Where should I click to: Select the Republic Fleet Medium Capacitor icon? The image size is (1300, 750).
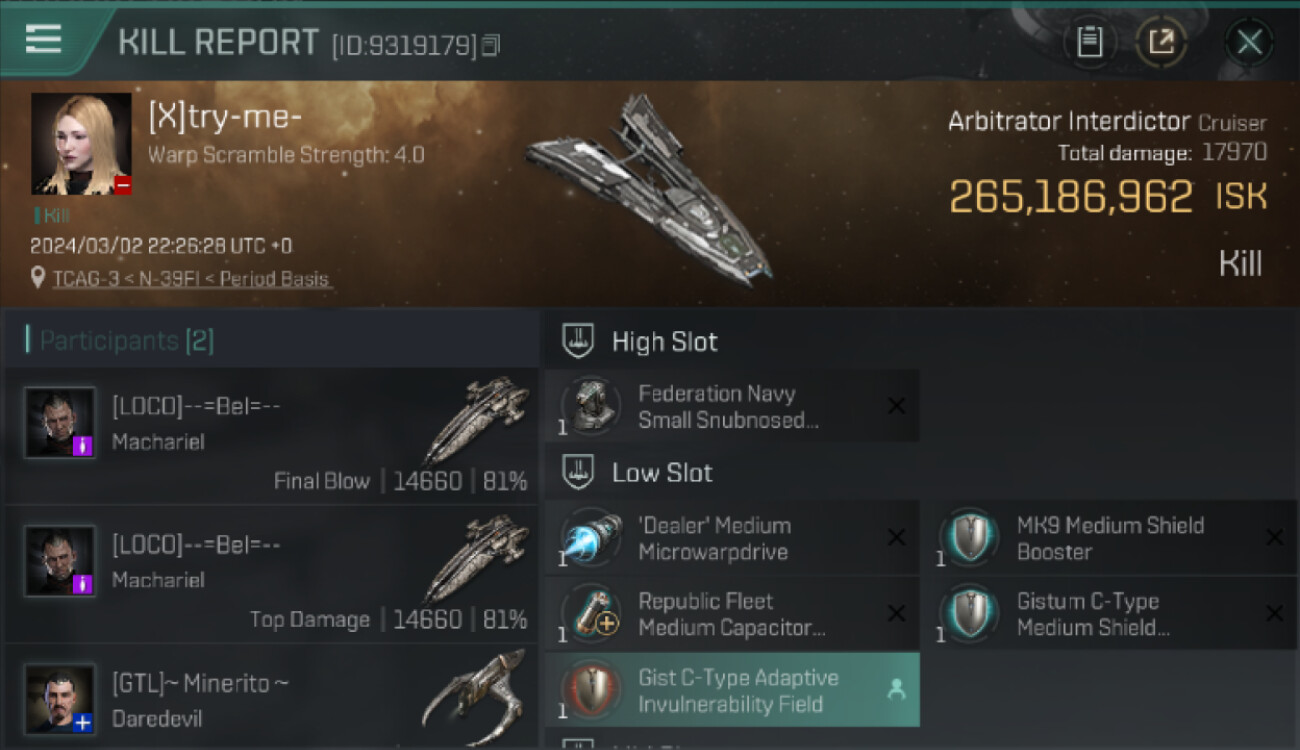(590, 614)
